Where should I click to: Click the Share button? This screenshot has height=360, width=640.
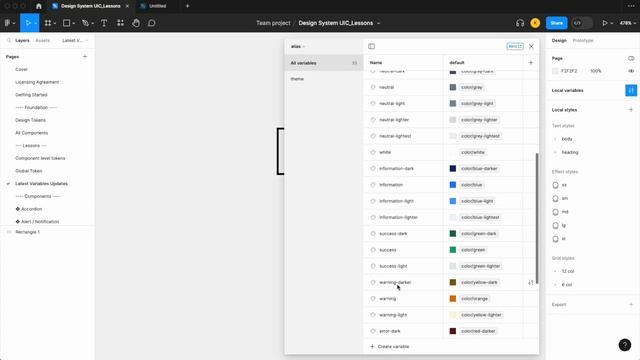(556, 23)
